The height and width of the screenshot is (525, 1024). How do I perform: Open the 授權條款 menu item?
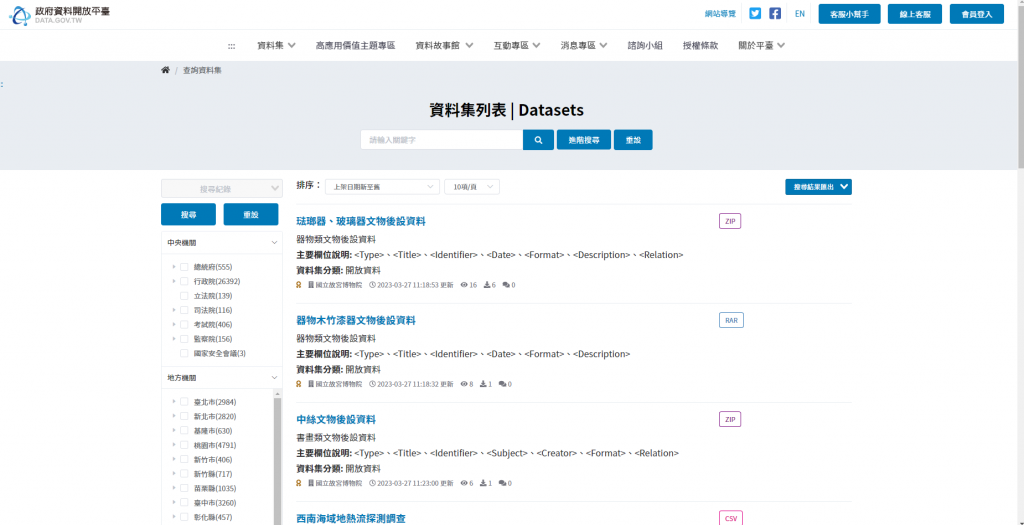(700, 46)
